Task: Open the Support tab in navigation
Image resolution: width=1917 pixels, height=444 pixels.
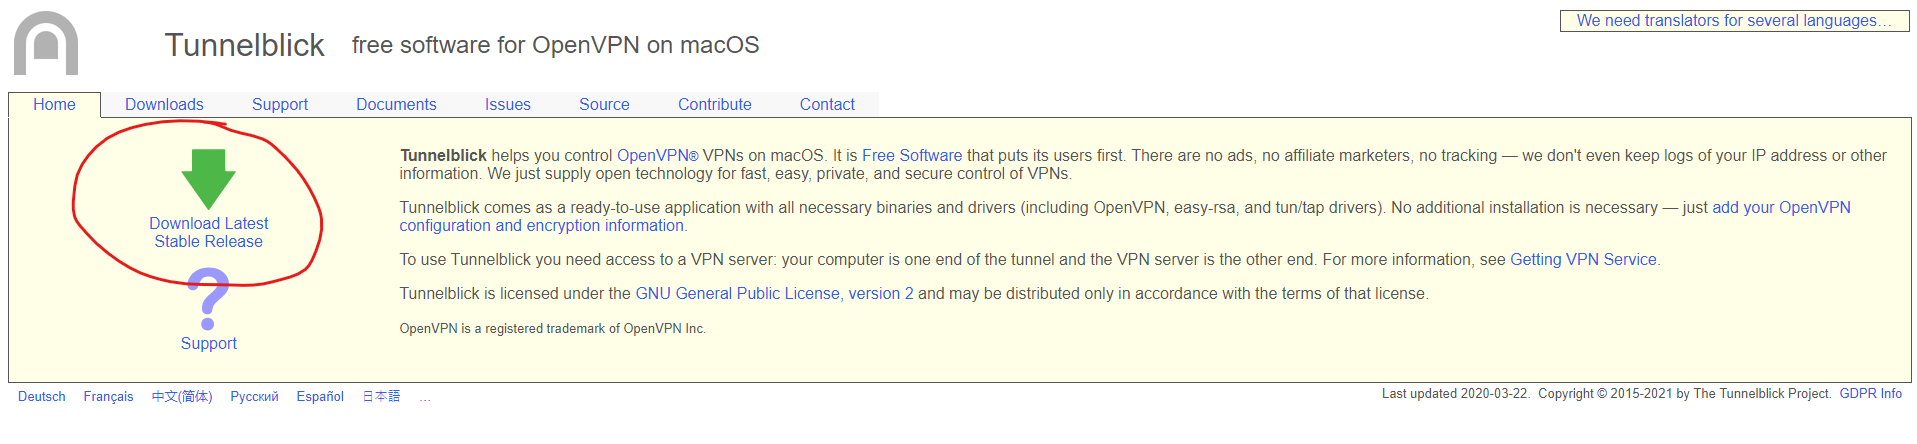Action: 280,104
